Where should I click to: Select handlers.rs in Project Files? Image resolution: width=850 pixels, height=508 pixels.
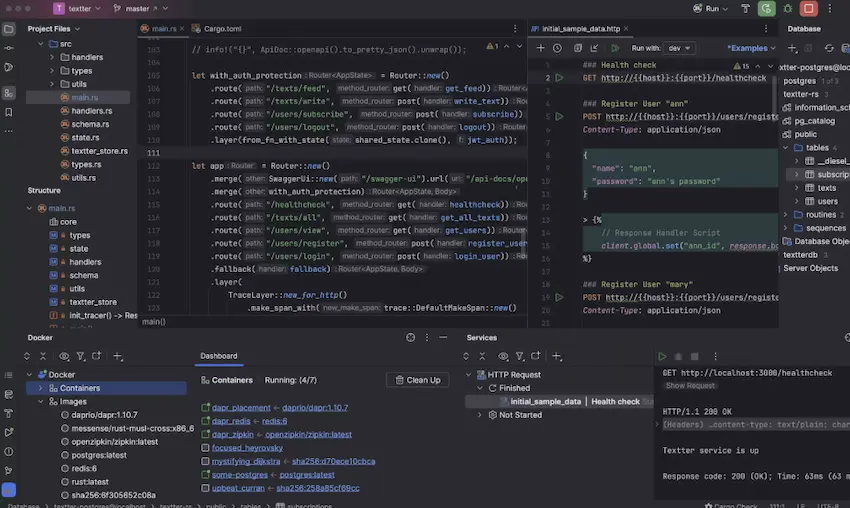coord(92,111)
